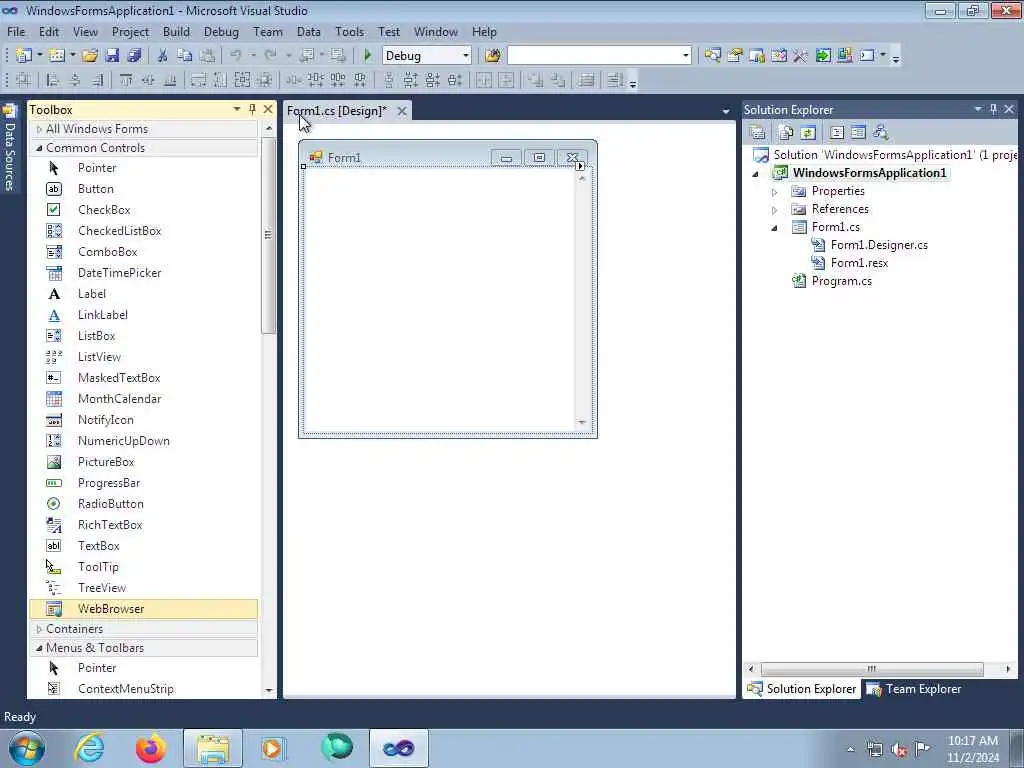Open the Debug menu
Image resolution: width=1024 pixels, height=768 pixels.
[x=221, y=31]
